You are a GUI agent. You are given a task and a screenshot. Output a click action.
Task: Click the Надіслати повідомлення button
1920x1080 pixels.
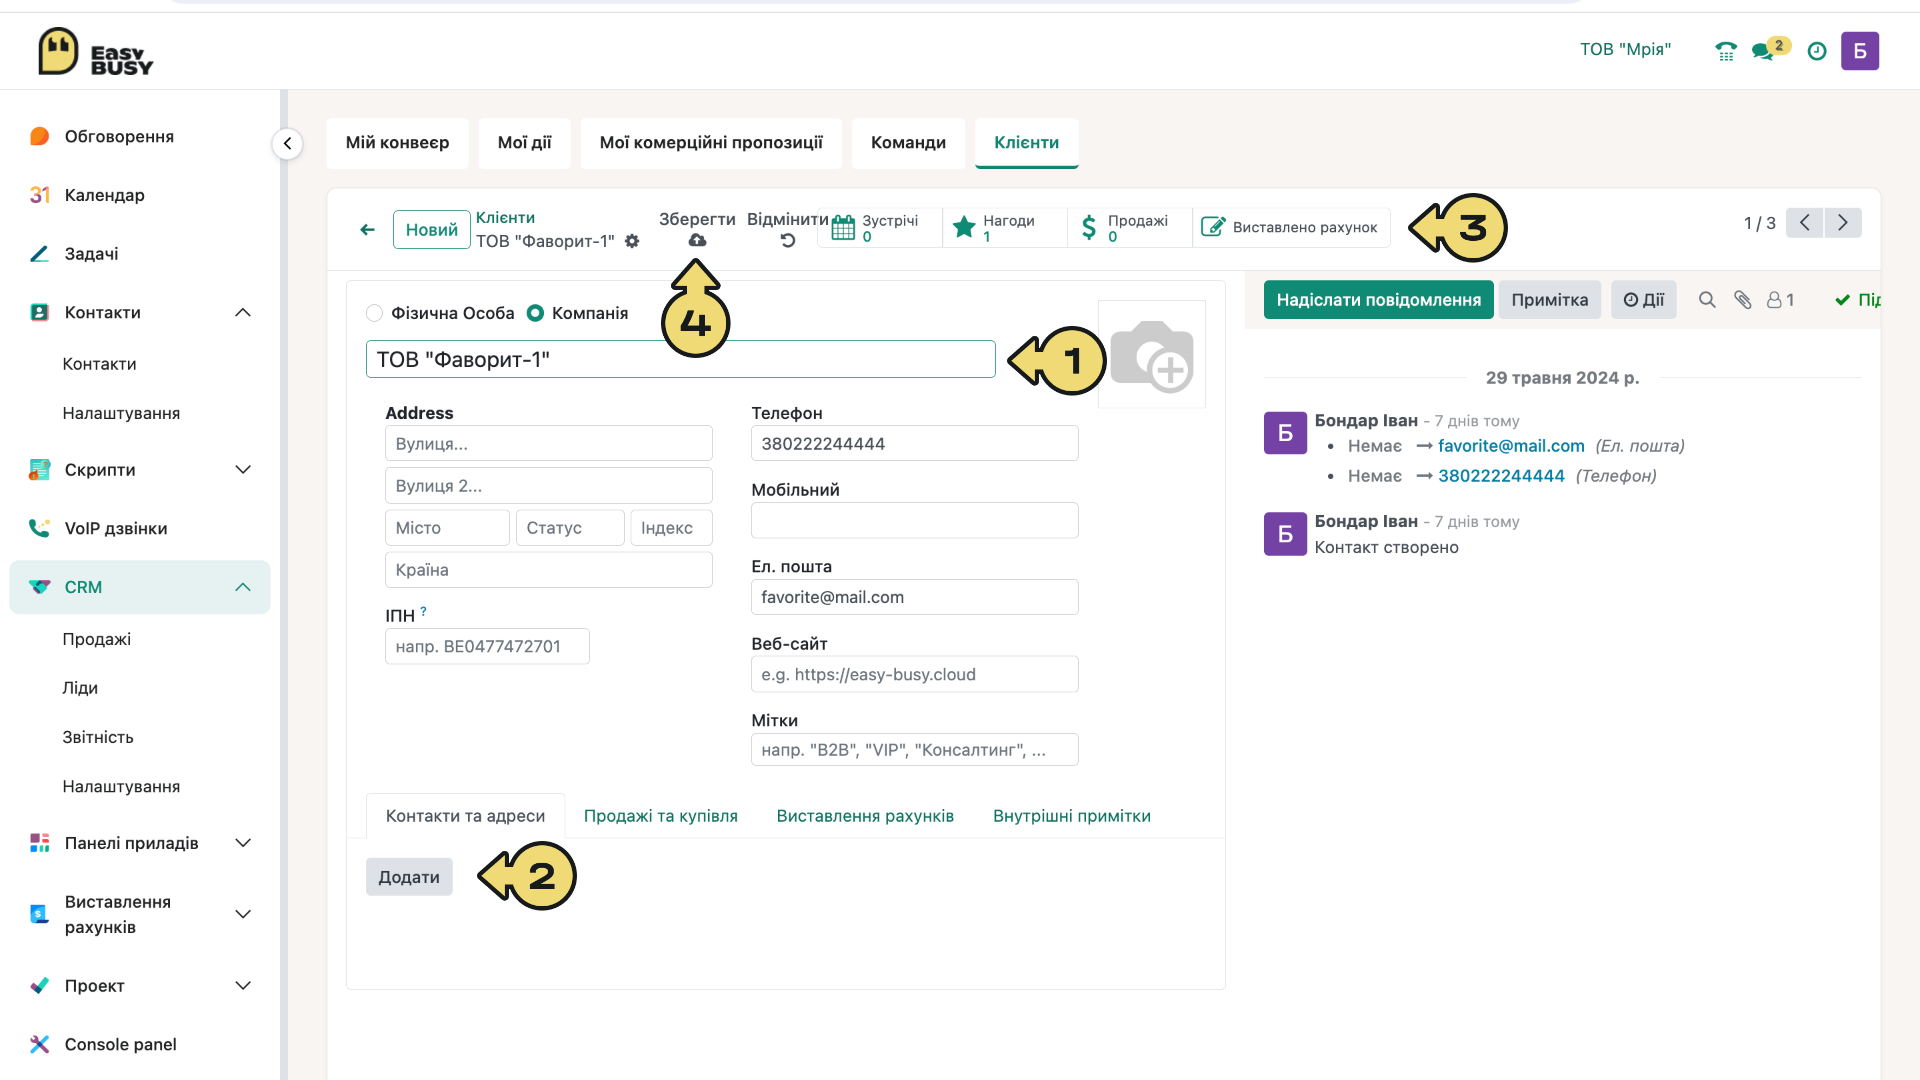[1378, 300]
